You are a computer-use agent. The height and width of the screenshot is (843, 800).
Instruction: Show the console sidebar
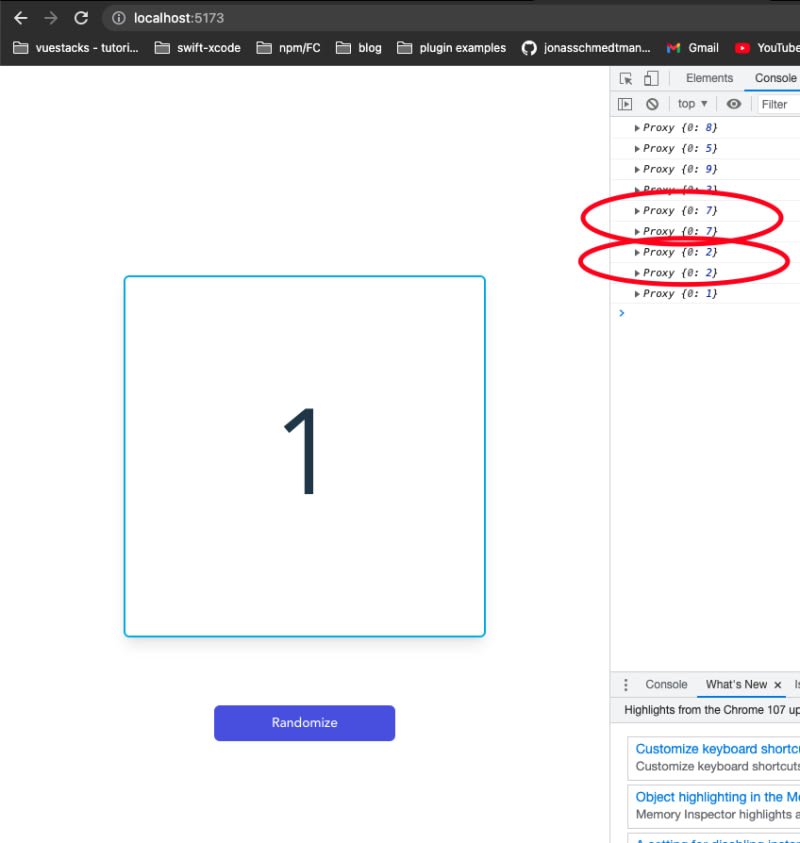tap(625, 104)
